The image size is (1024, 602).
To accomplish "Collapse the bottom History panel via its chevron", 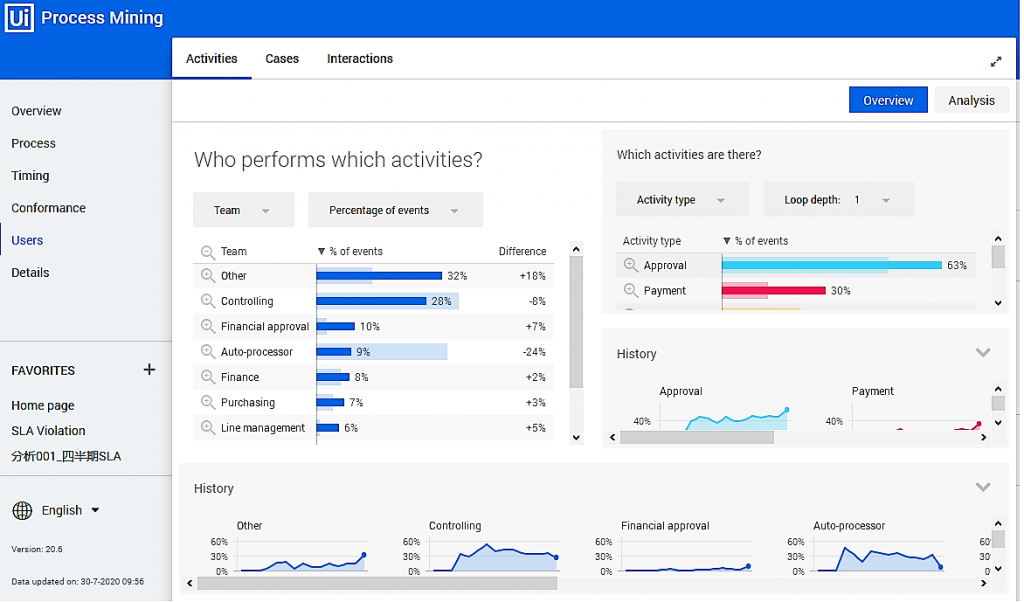I will pos(983,487).
